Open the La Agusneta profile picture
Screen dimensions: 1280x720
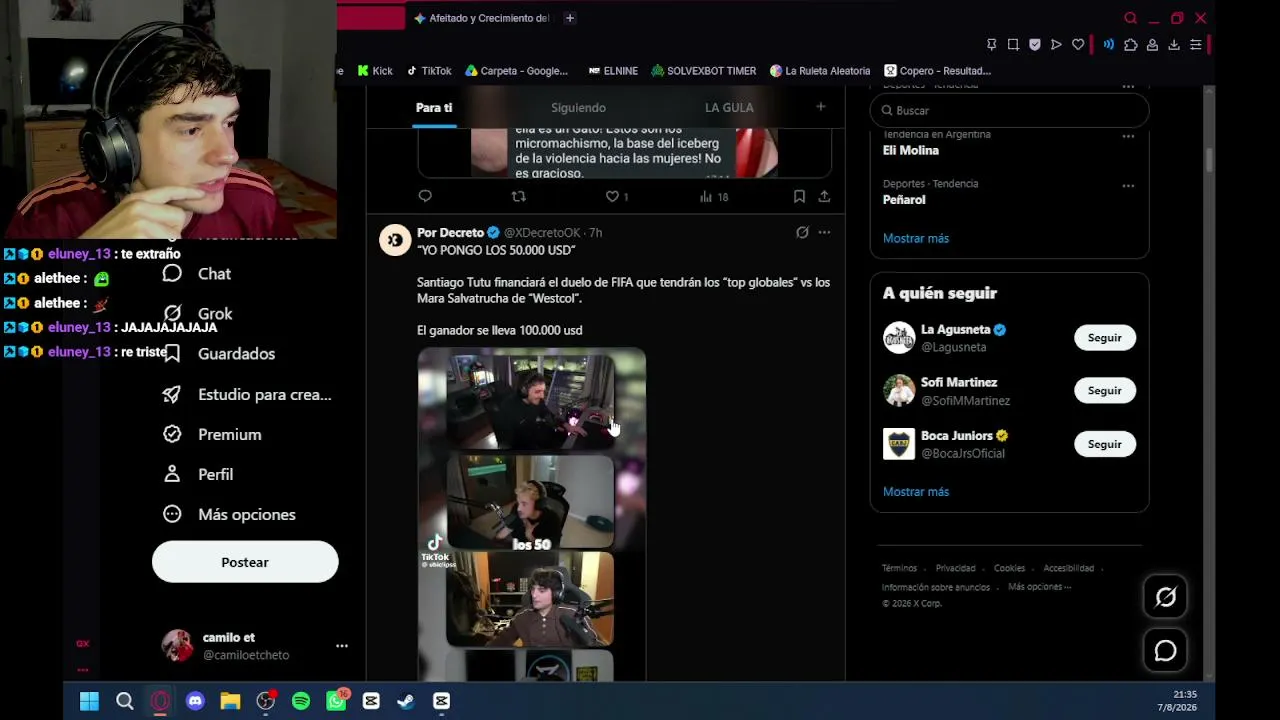point(899,338)
